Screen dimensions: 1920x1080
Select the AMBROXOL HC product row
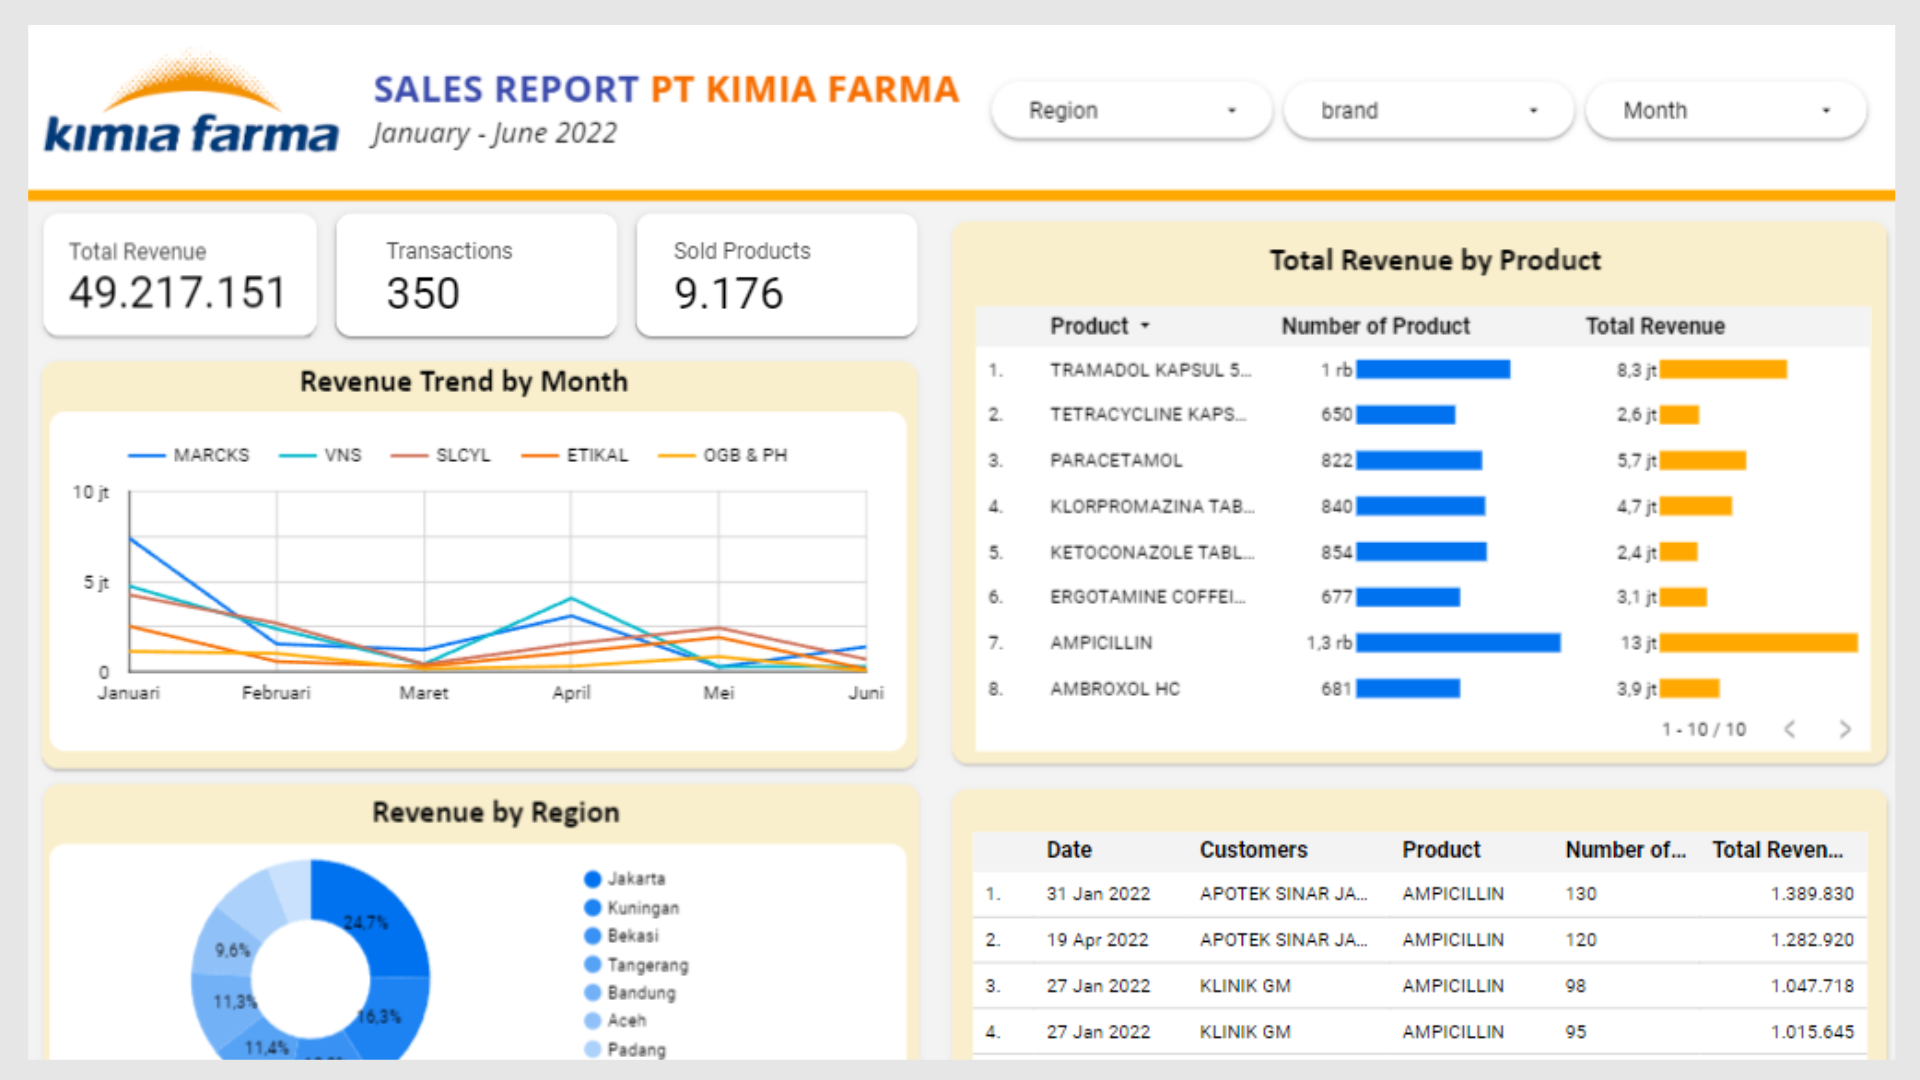click(1422, 689)
